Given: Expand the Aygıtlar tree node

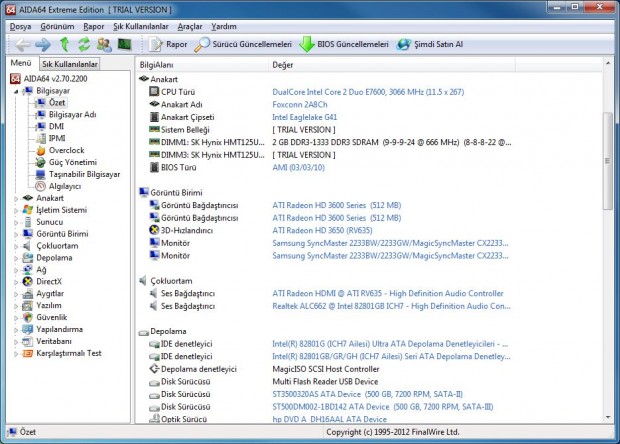Looking at the screenshot, I should click(16, 294).
